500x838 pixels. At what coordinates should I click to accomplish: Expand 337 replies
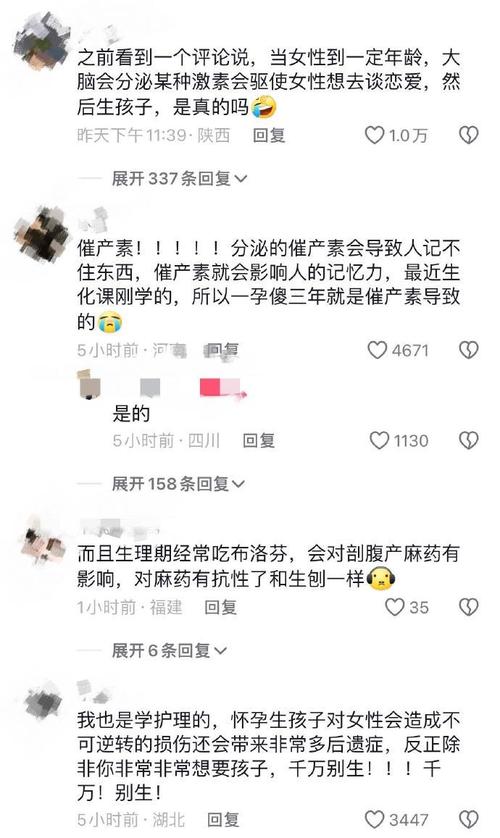179,178
